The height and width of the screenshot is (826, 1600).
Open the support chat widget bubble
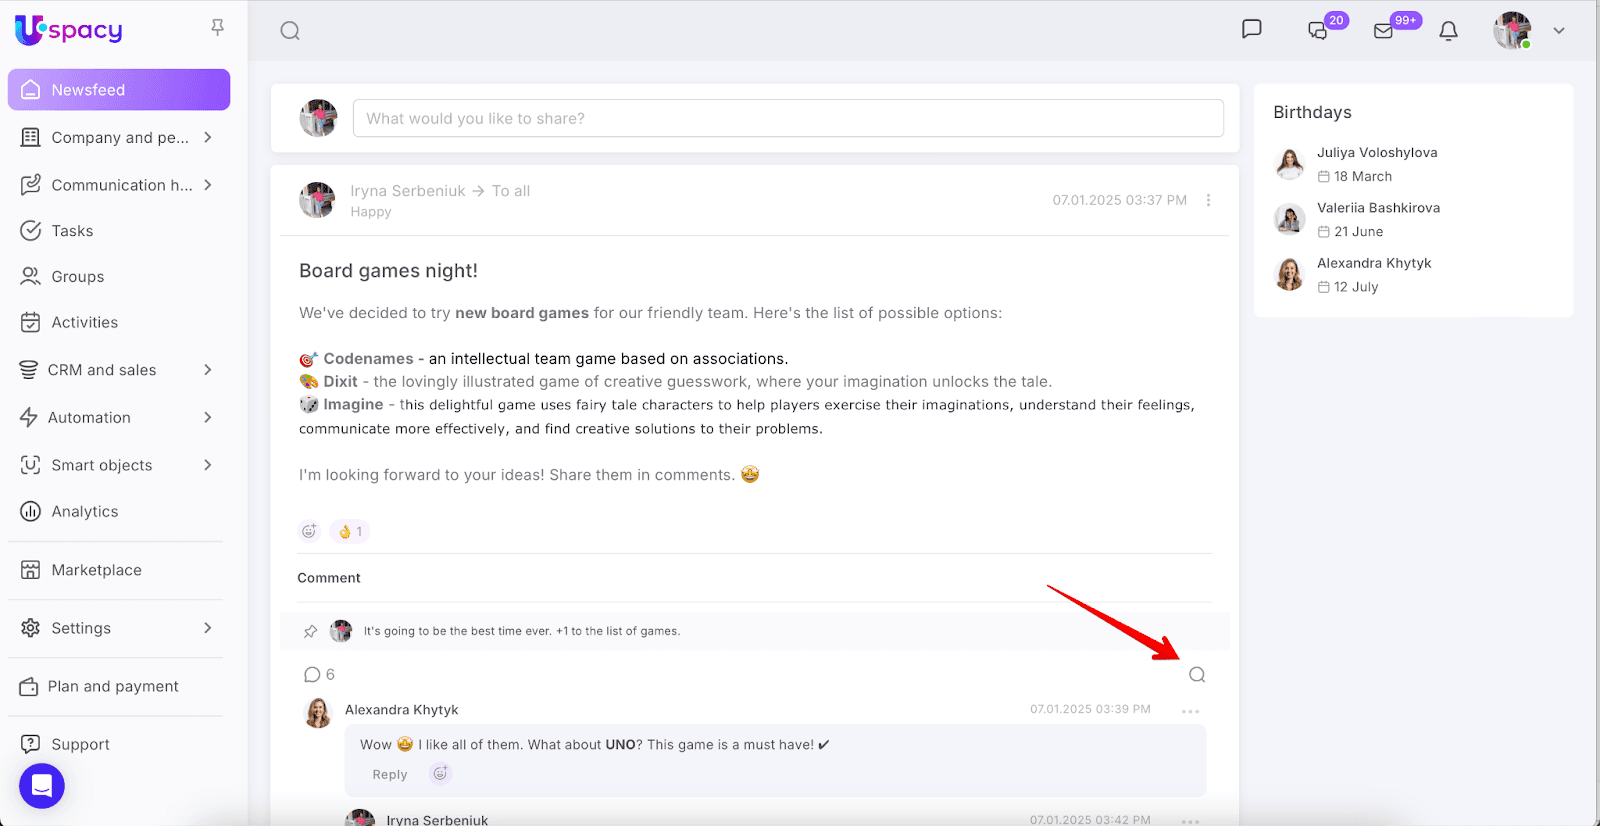pyautogui.click(x=42, y=786)
